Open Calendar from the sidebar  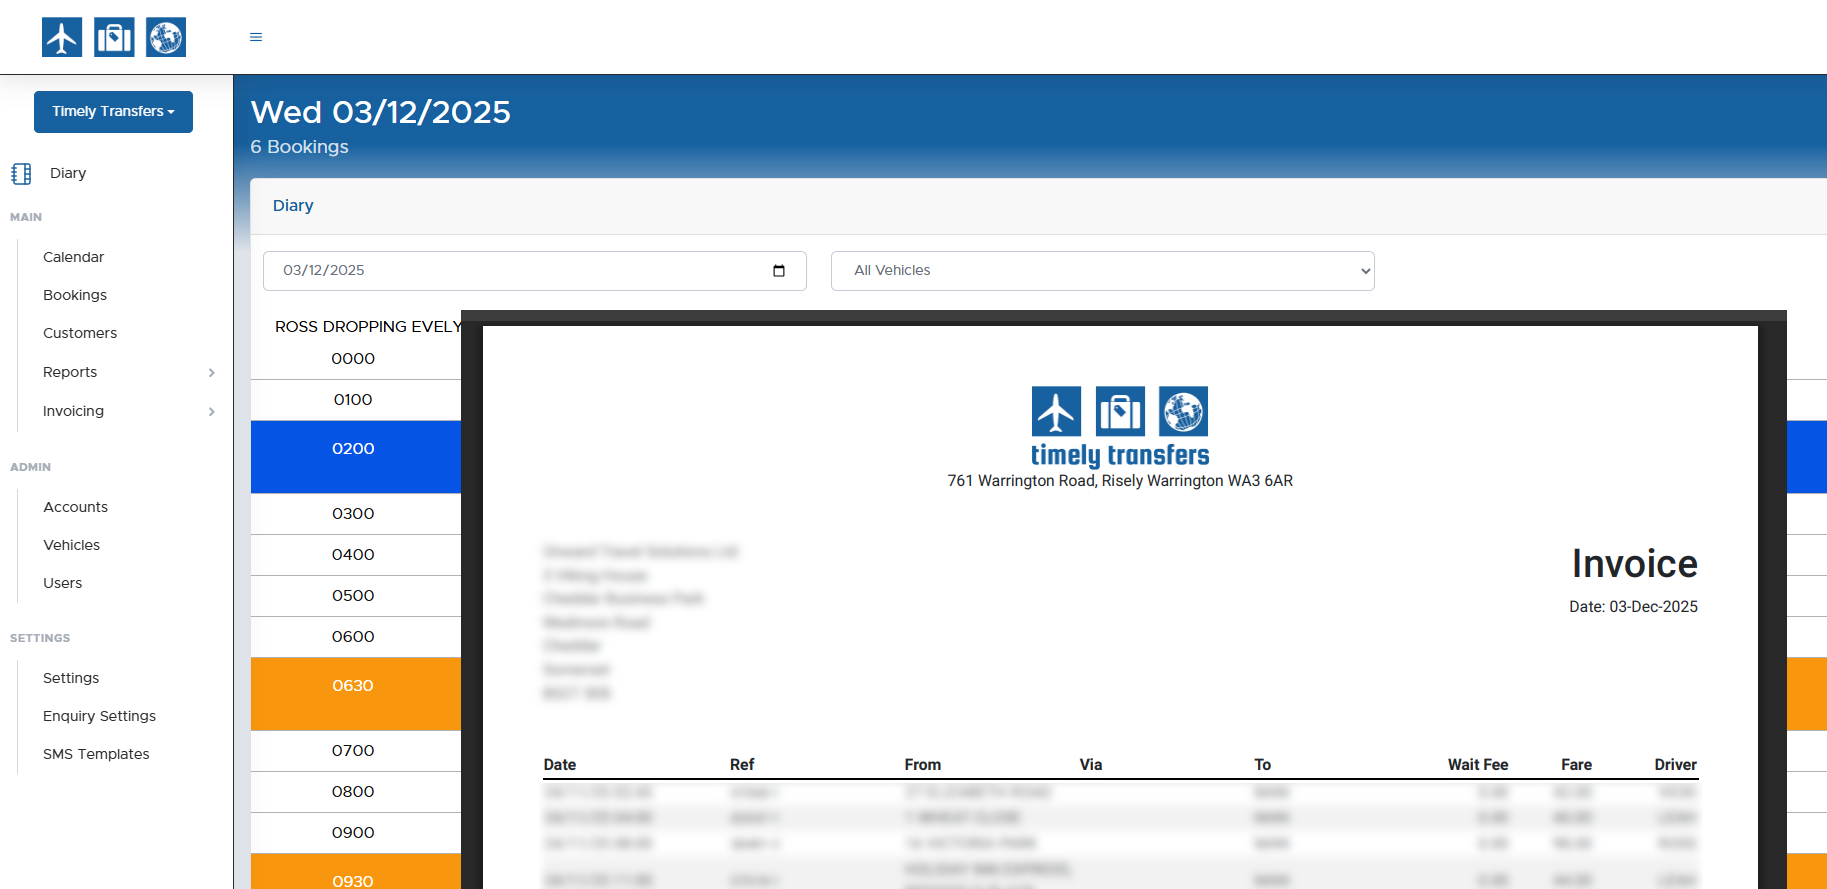(x=73, y=257)
